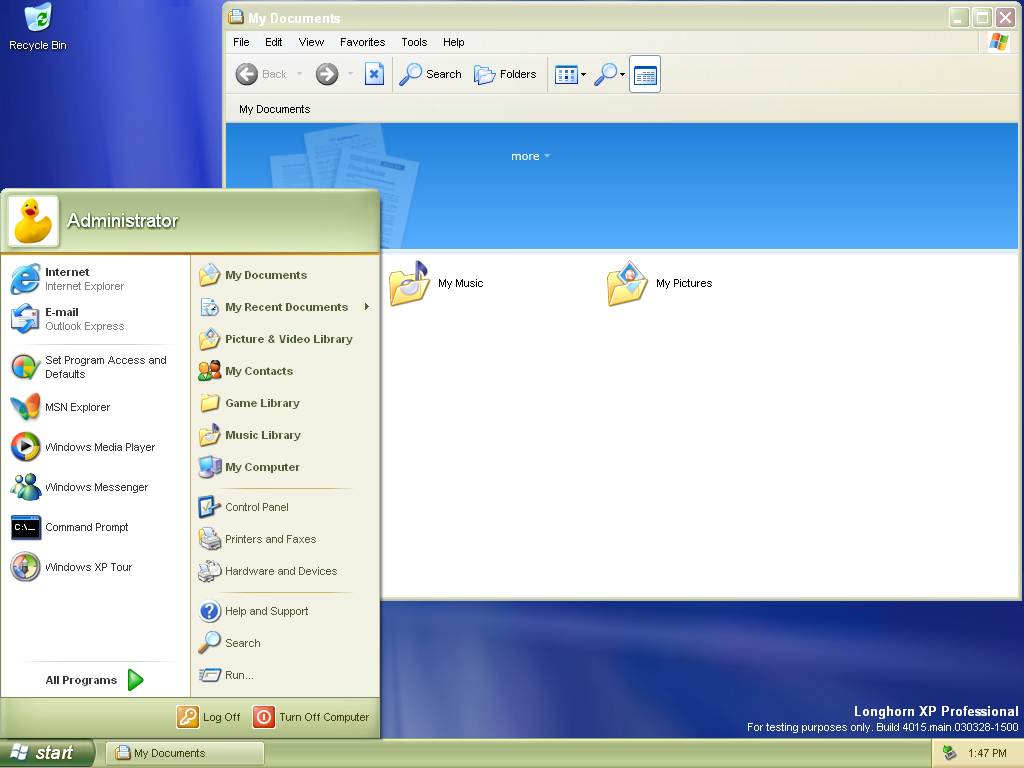Open Internet Explorer from Start menu
This screenshot has height=768, width=1024.
[68, 279]
